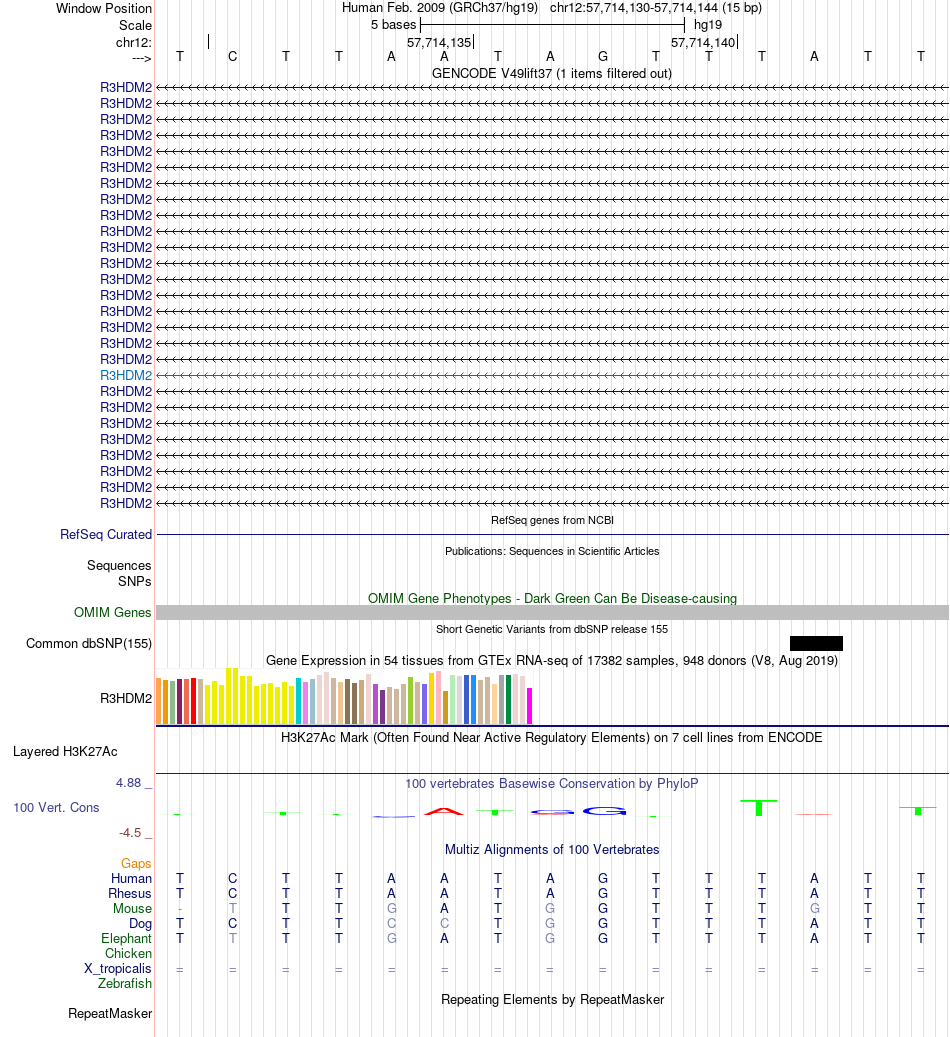The height and width of the screenshot is (1037, 950).
Task: Click 'Multiz Alignments of 100 Vertebrates' title
Action: pyautogui.click(x=552, y=850)
